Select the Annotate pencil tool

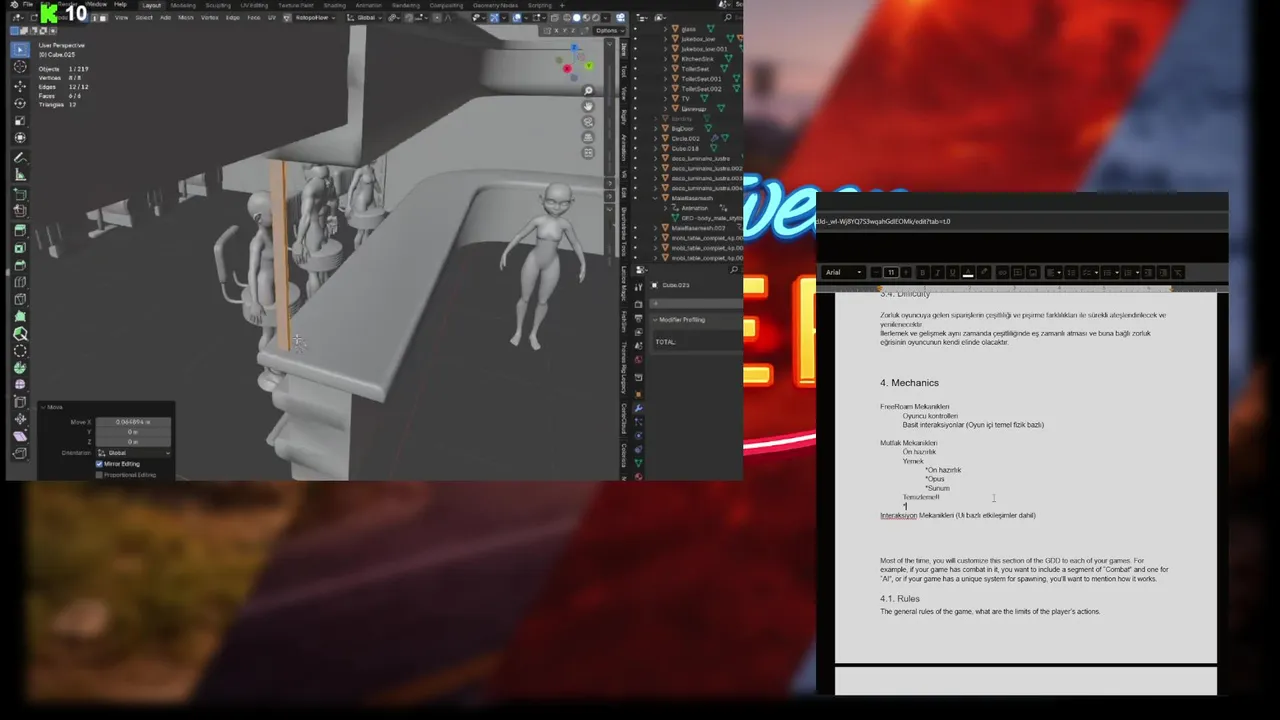click(x=20, y=158)
